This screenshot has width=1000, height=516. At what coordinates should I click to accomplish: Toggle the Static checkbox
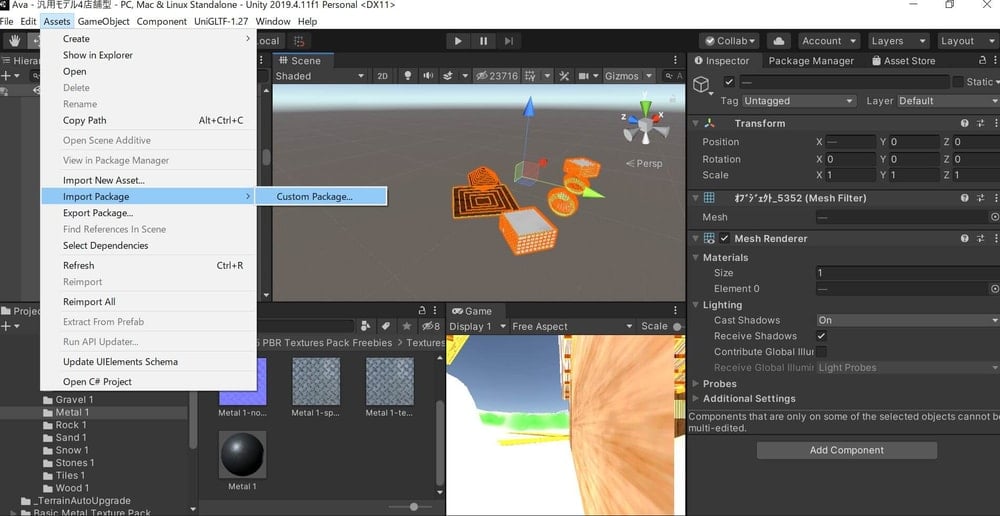tap(958, 82)
